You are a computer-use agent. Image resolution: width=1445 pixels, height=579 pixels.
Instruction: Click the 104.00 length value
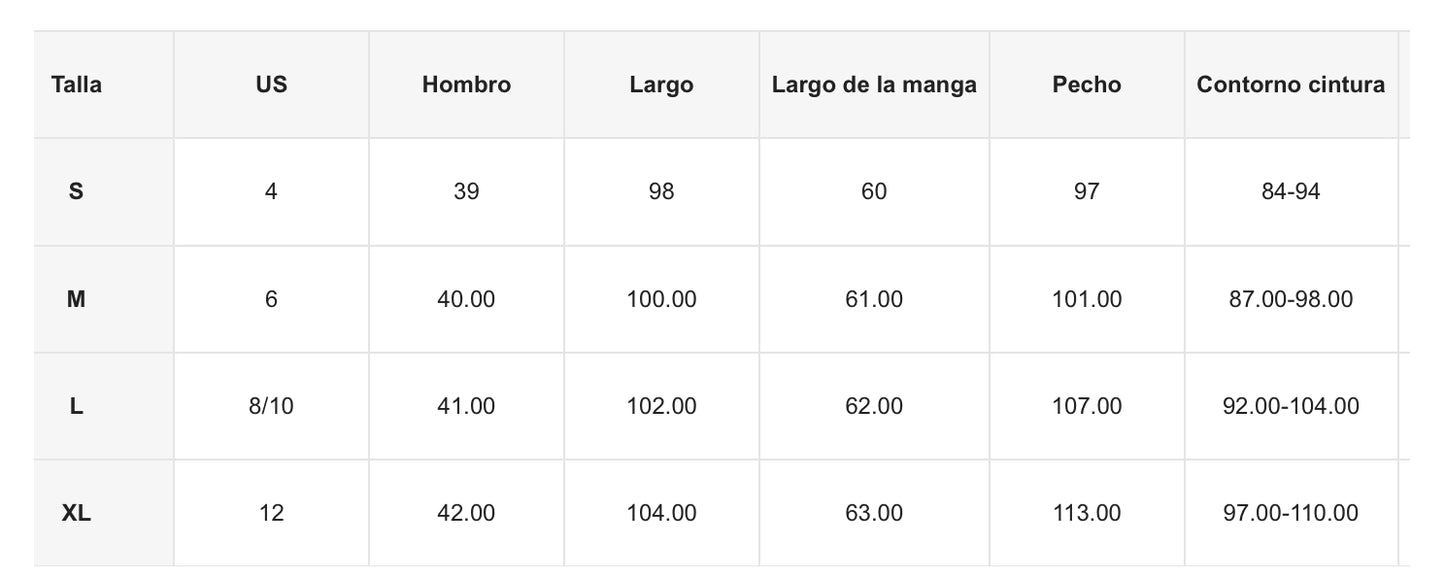(x=661, y=513)
